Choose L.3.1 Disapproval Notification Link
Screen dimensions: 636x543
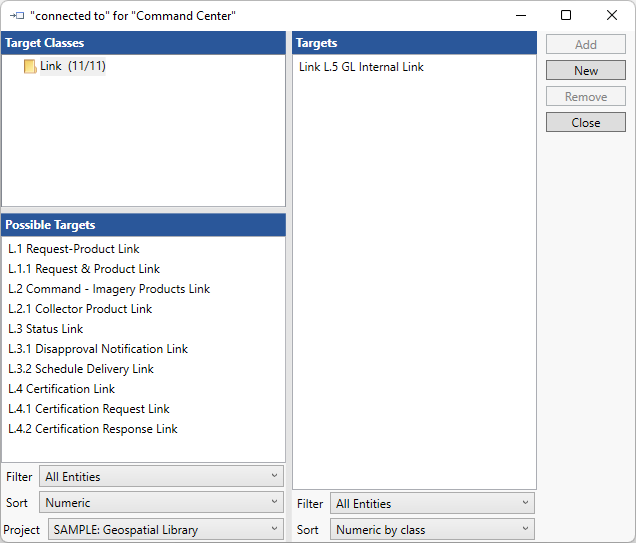pos(98,349)
